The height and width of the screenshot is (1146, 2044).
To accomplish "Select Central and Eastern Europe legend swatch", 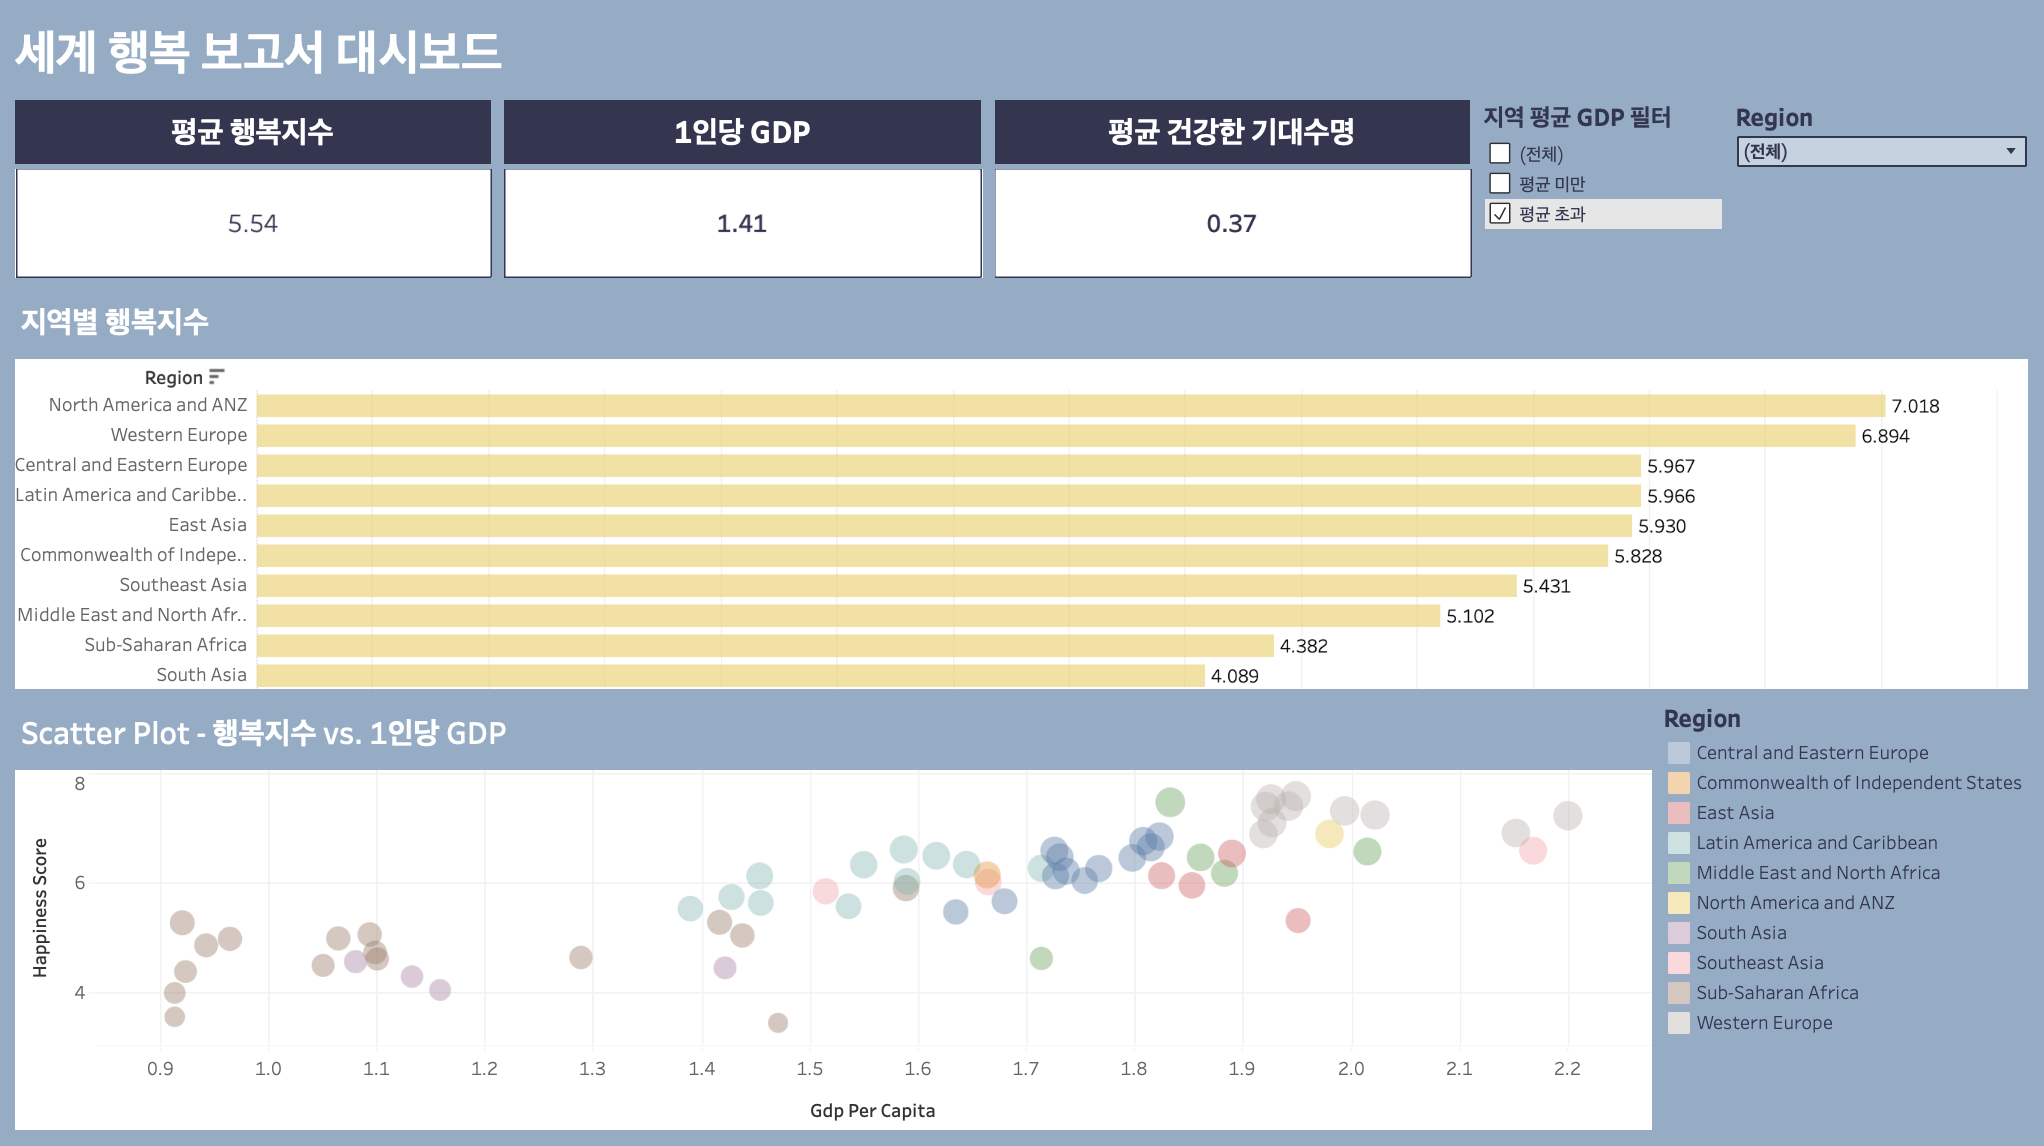I will 1678,753.
